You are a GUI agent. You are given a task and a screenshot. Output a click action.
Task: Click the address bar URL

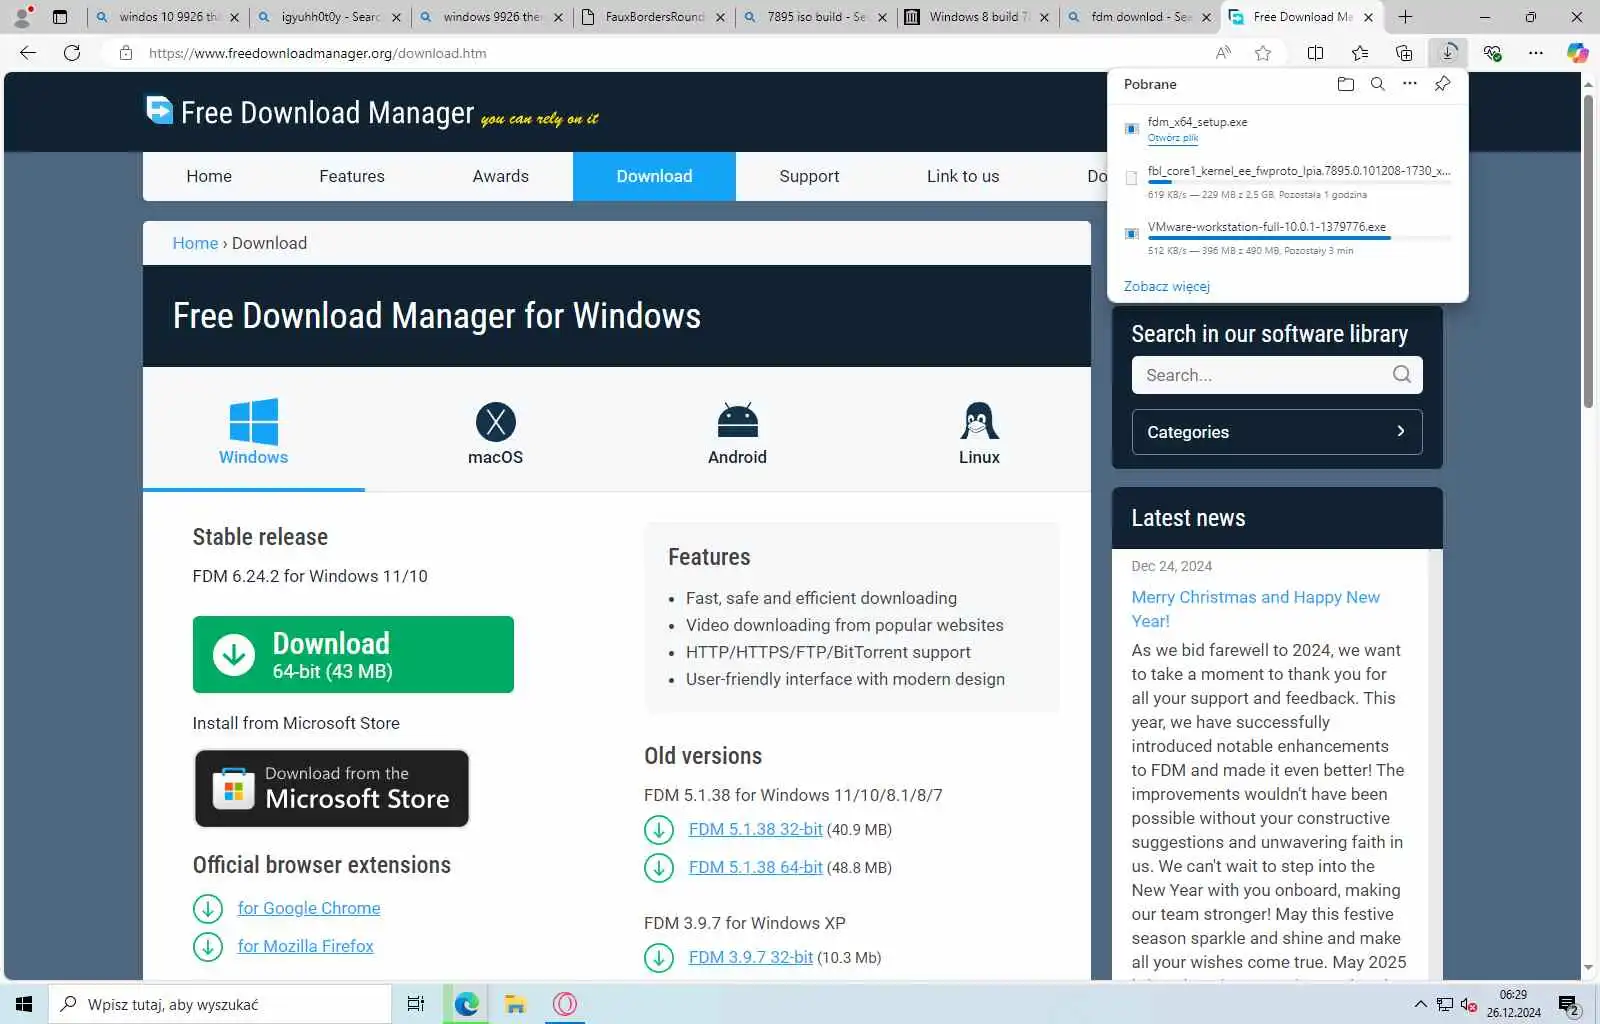point(317,53)
